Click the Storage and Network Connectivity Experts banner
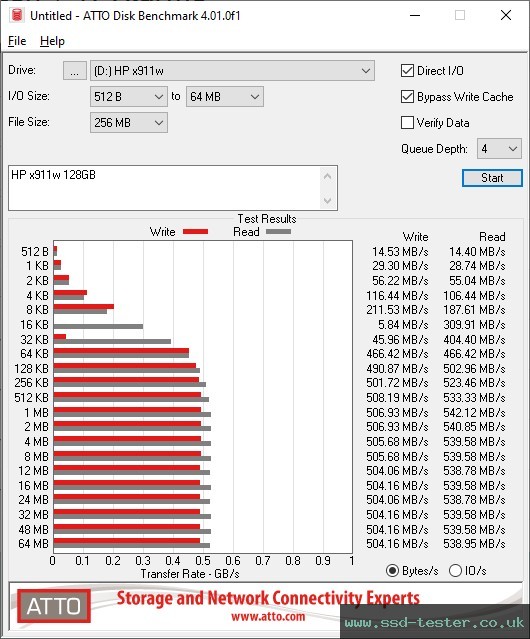 coord(268,598)
